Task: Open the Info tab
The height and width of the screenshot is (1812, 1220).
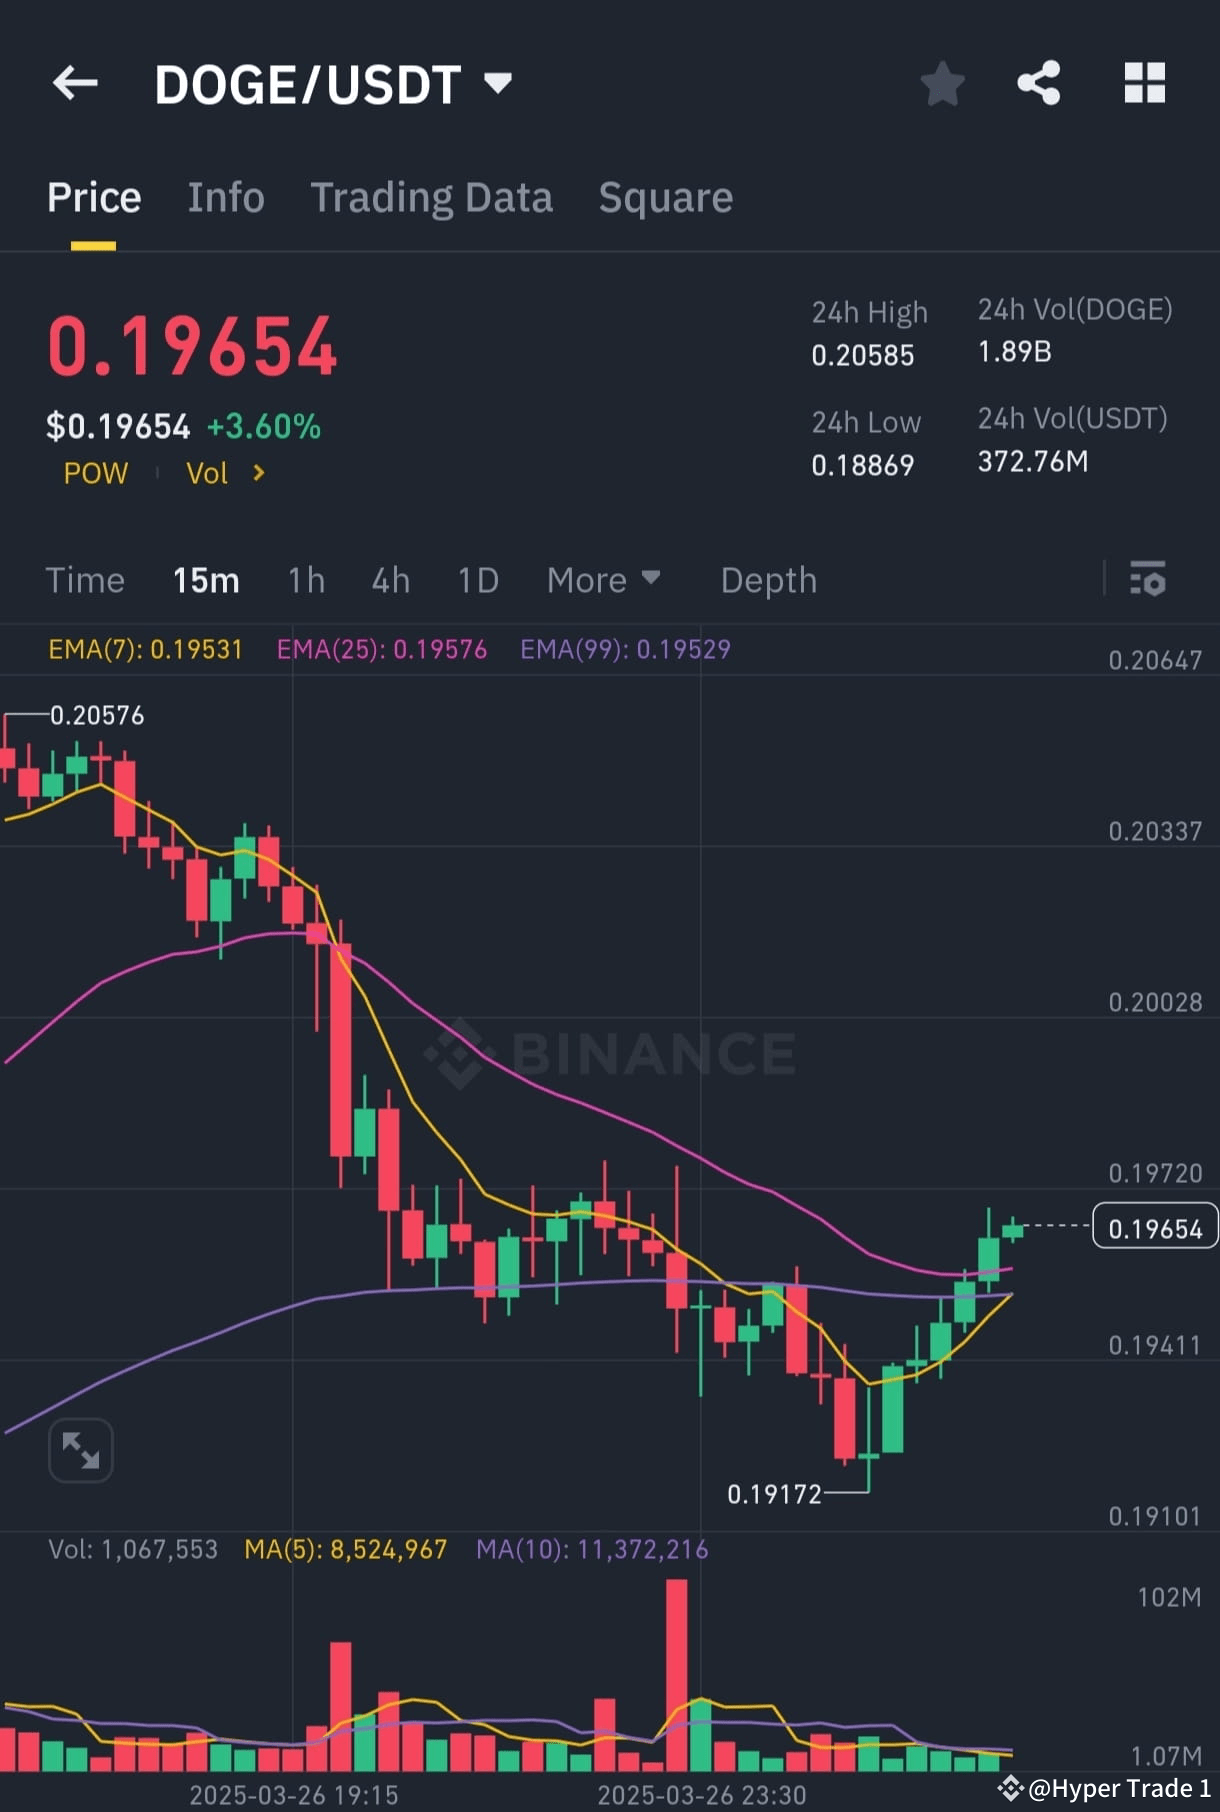Action: tap(225, 197)
